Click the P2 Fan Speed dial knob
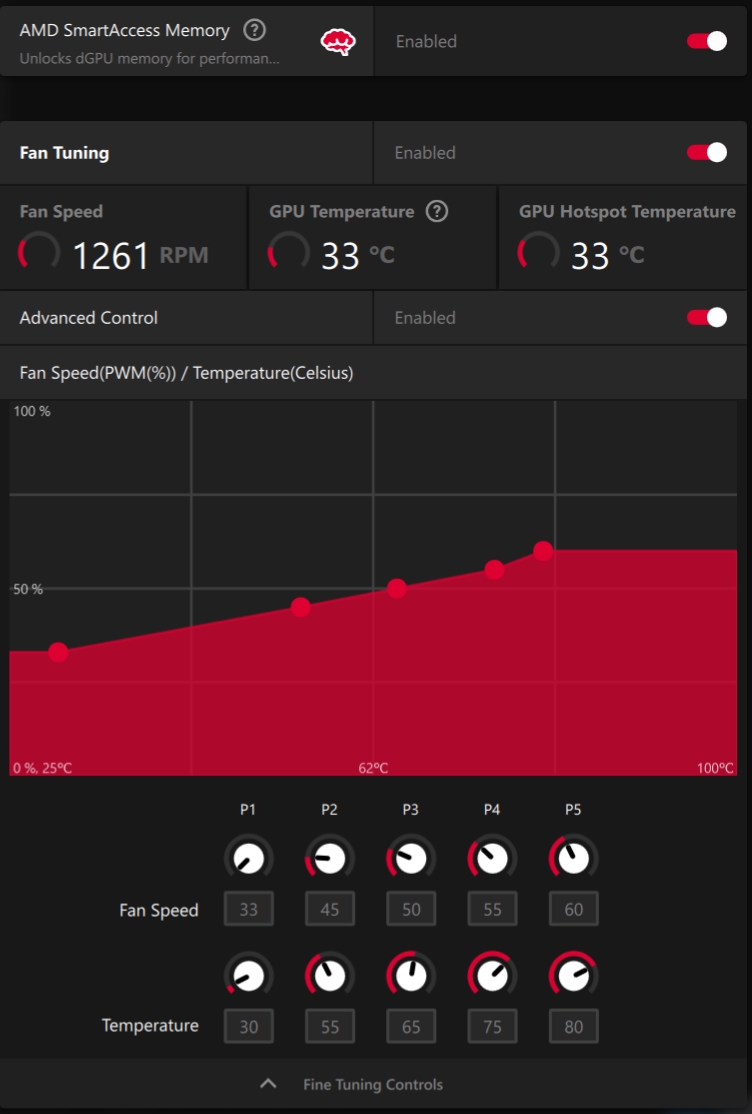Viewport: 752px width, 1114px height. pos(330,858)
